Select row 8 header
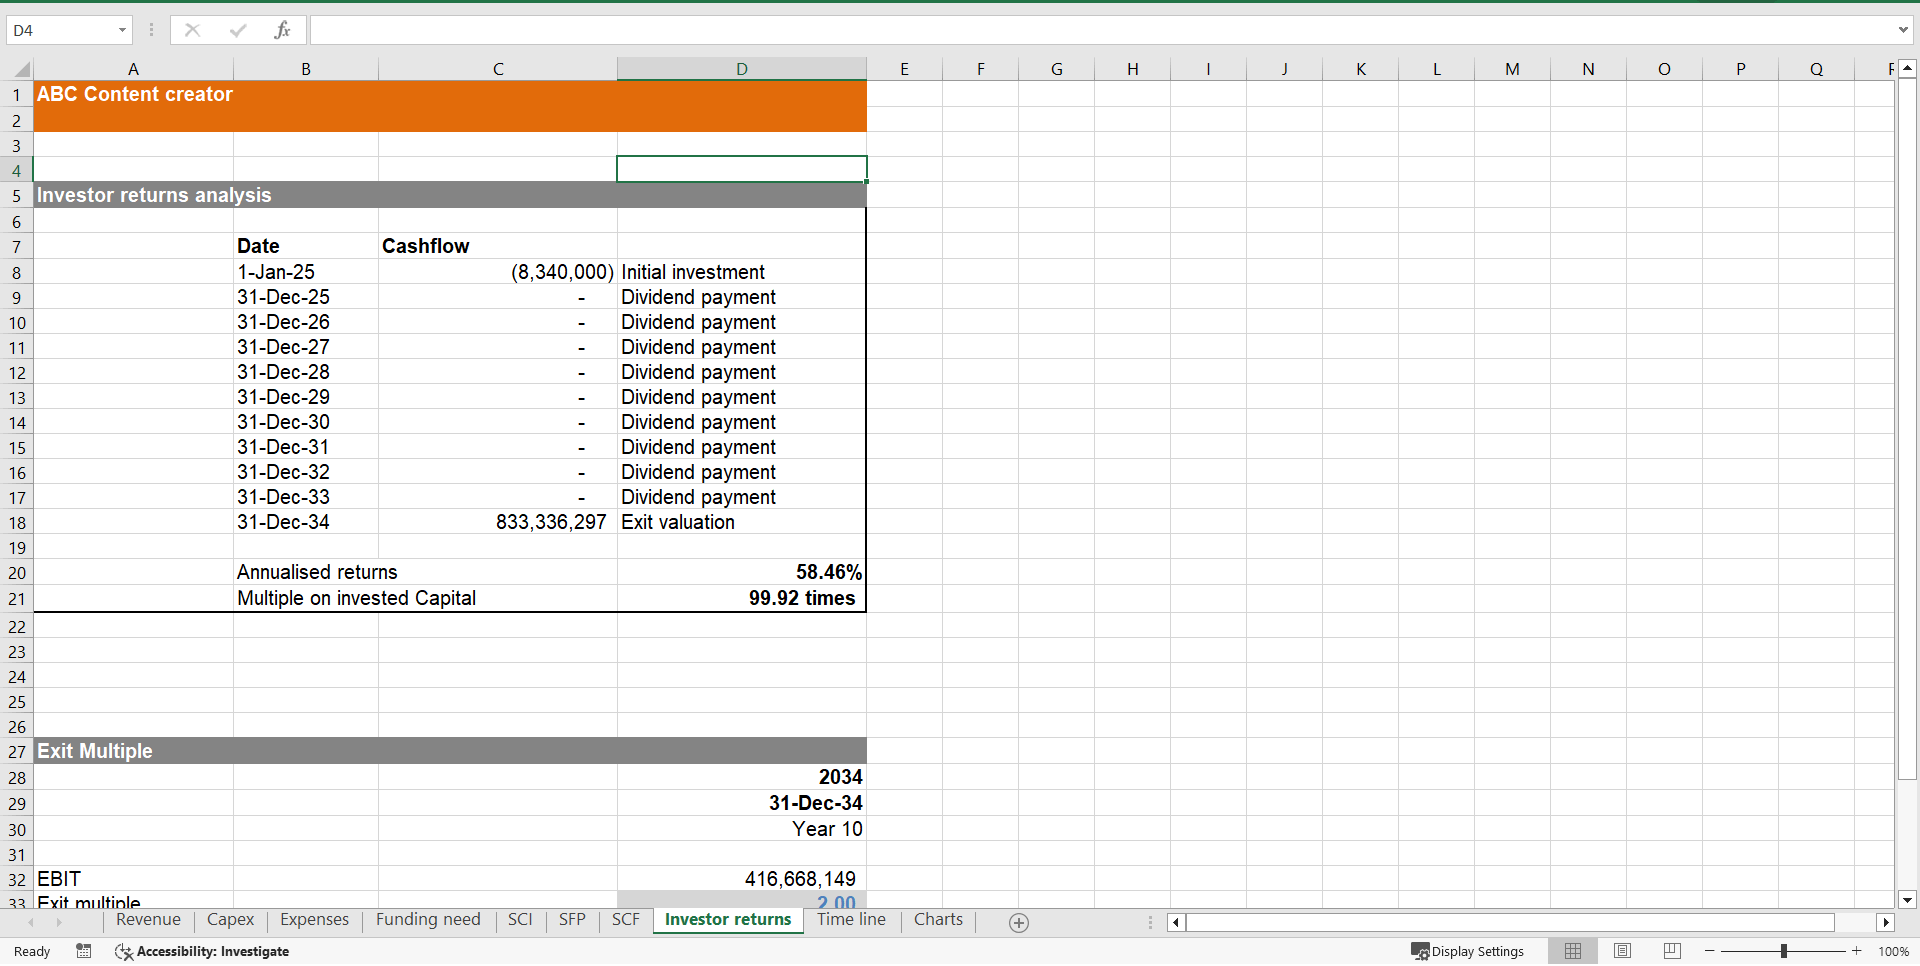The image size is (1920, 966). 17,272
